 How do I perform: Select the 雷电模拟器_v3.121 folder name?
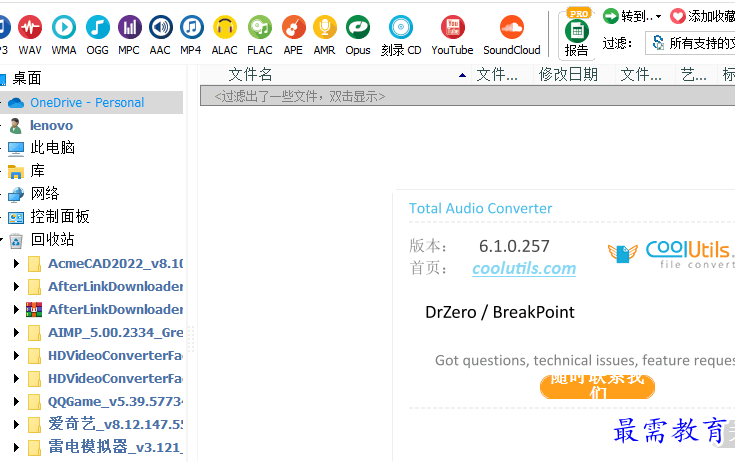click(115, 447)
